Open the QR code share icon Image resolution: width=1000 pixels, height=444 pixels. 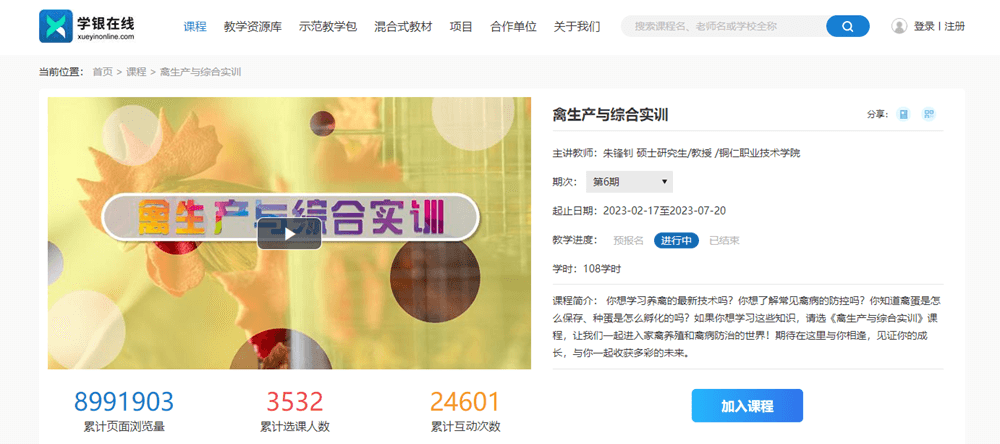click(x=929, y=114)
